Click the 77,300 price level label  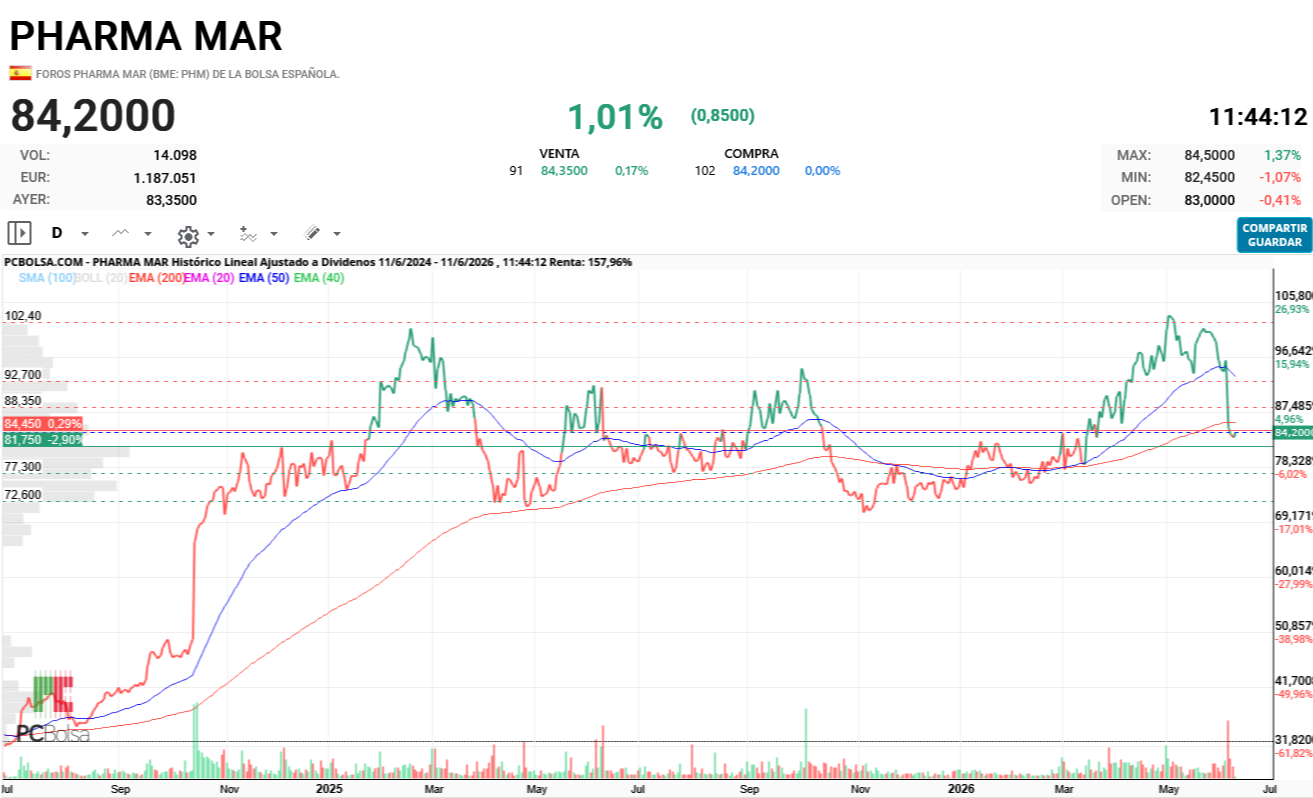tap(23, 467)
